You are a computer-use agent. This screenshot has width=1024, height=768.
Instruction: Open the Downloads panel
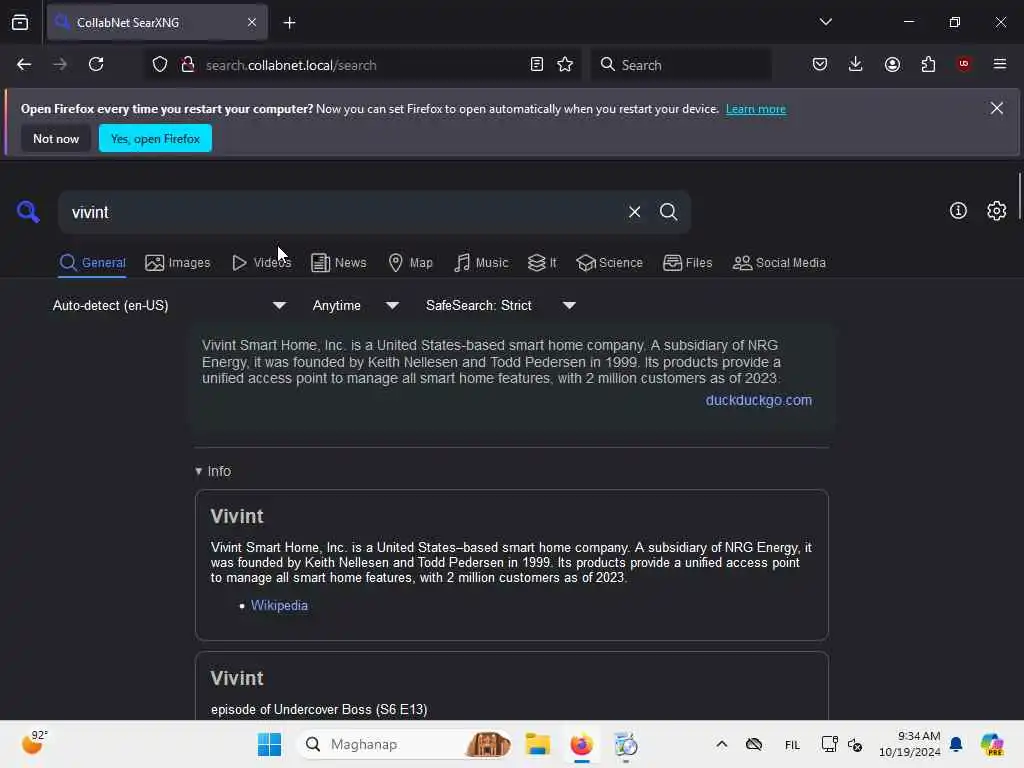[856, 64]
